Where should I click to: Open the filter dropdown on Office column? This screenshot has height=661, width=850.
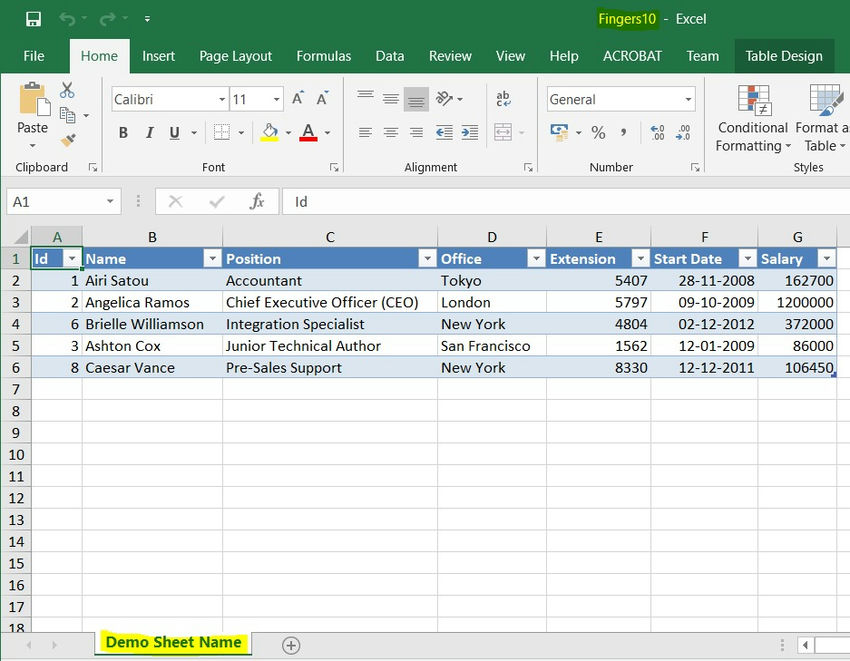point(535,259)
